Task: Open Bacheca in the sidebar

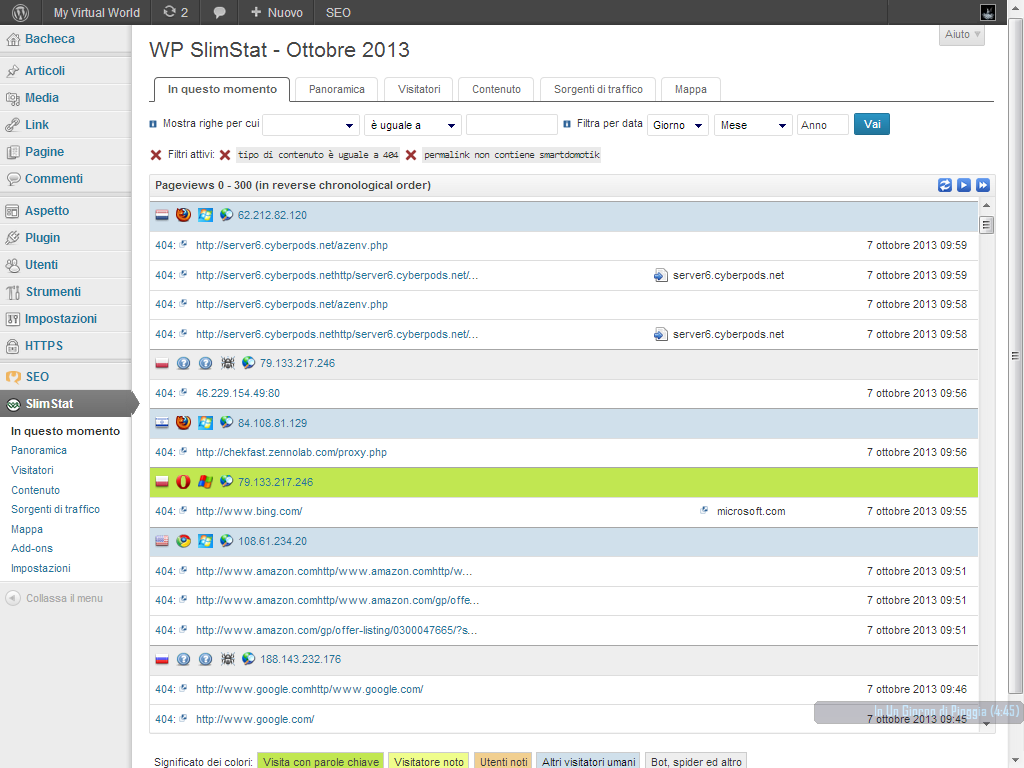Action: (50, 39)
